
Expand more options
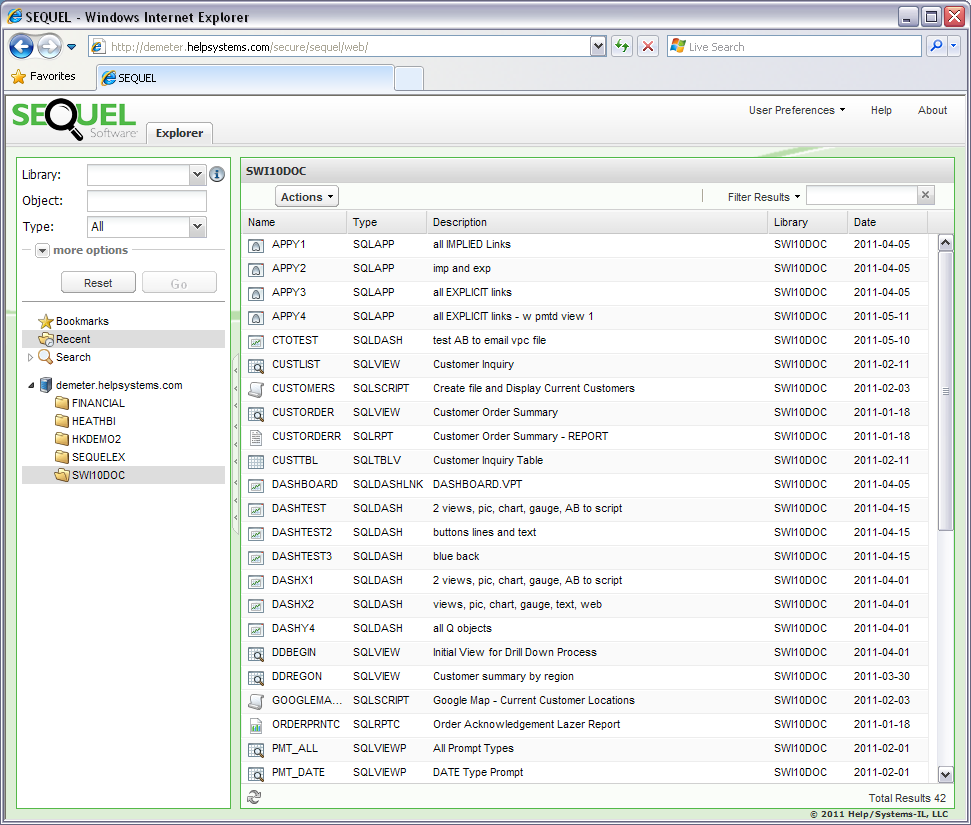click(42, 251)
